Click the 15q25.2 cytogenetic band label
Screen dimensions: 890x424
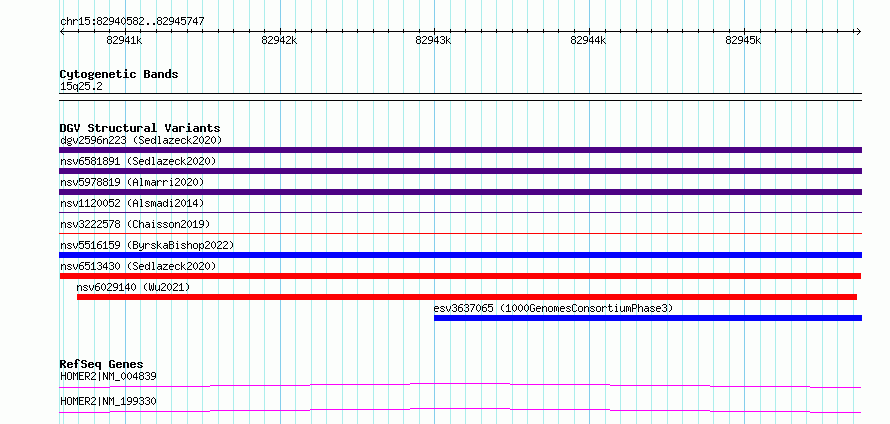coord(81,87)
